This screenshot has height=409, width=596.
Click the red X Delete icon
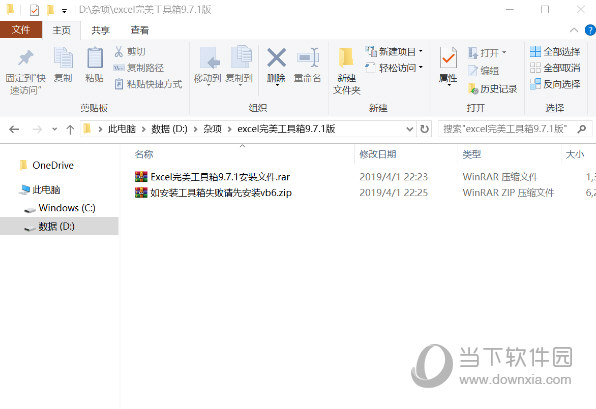[276, 58]
